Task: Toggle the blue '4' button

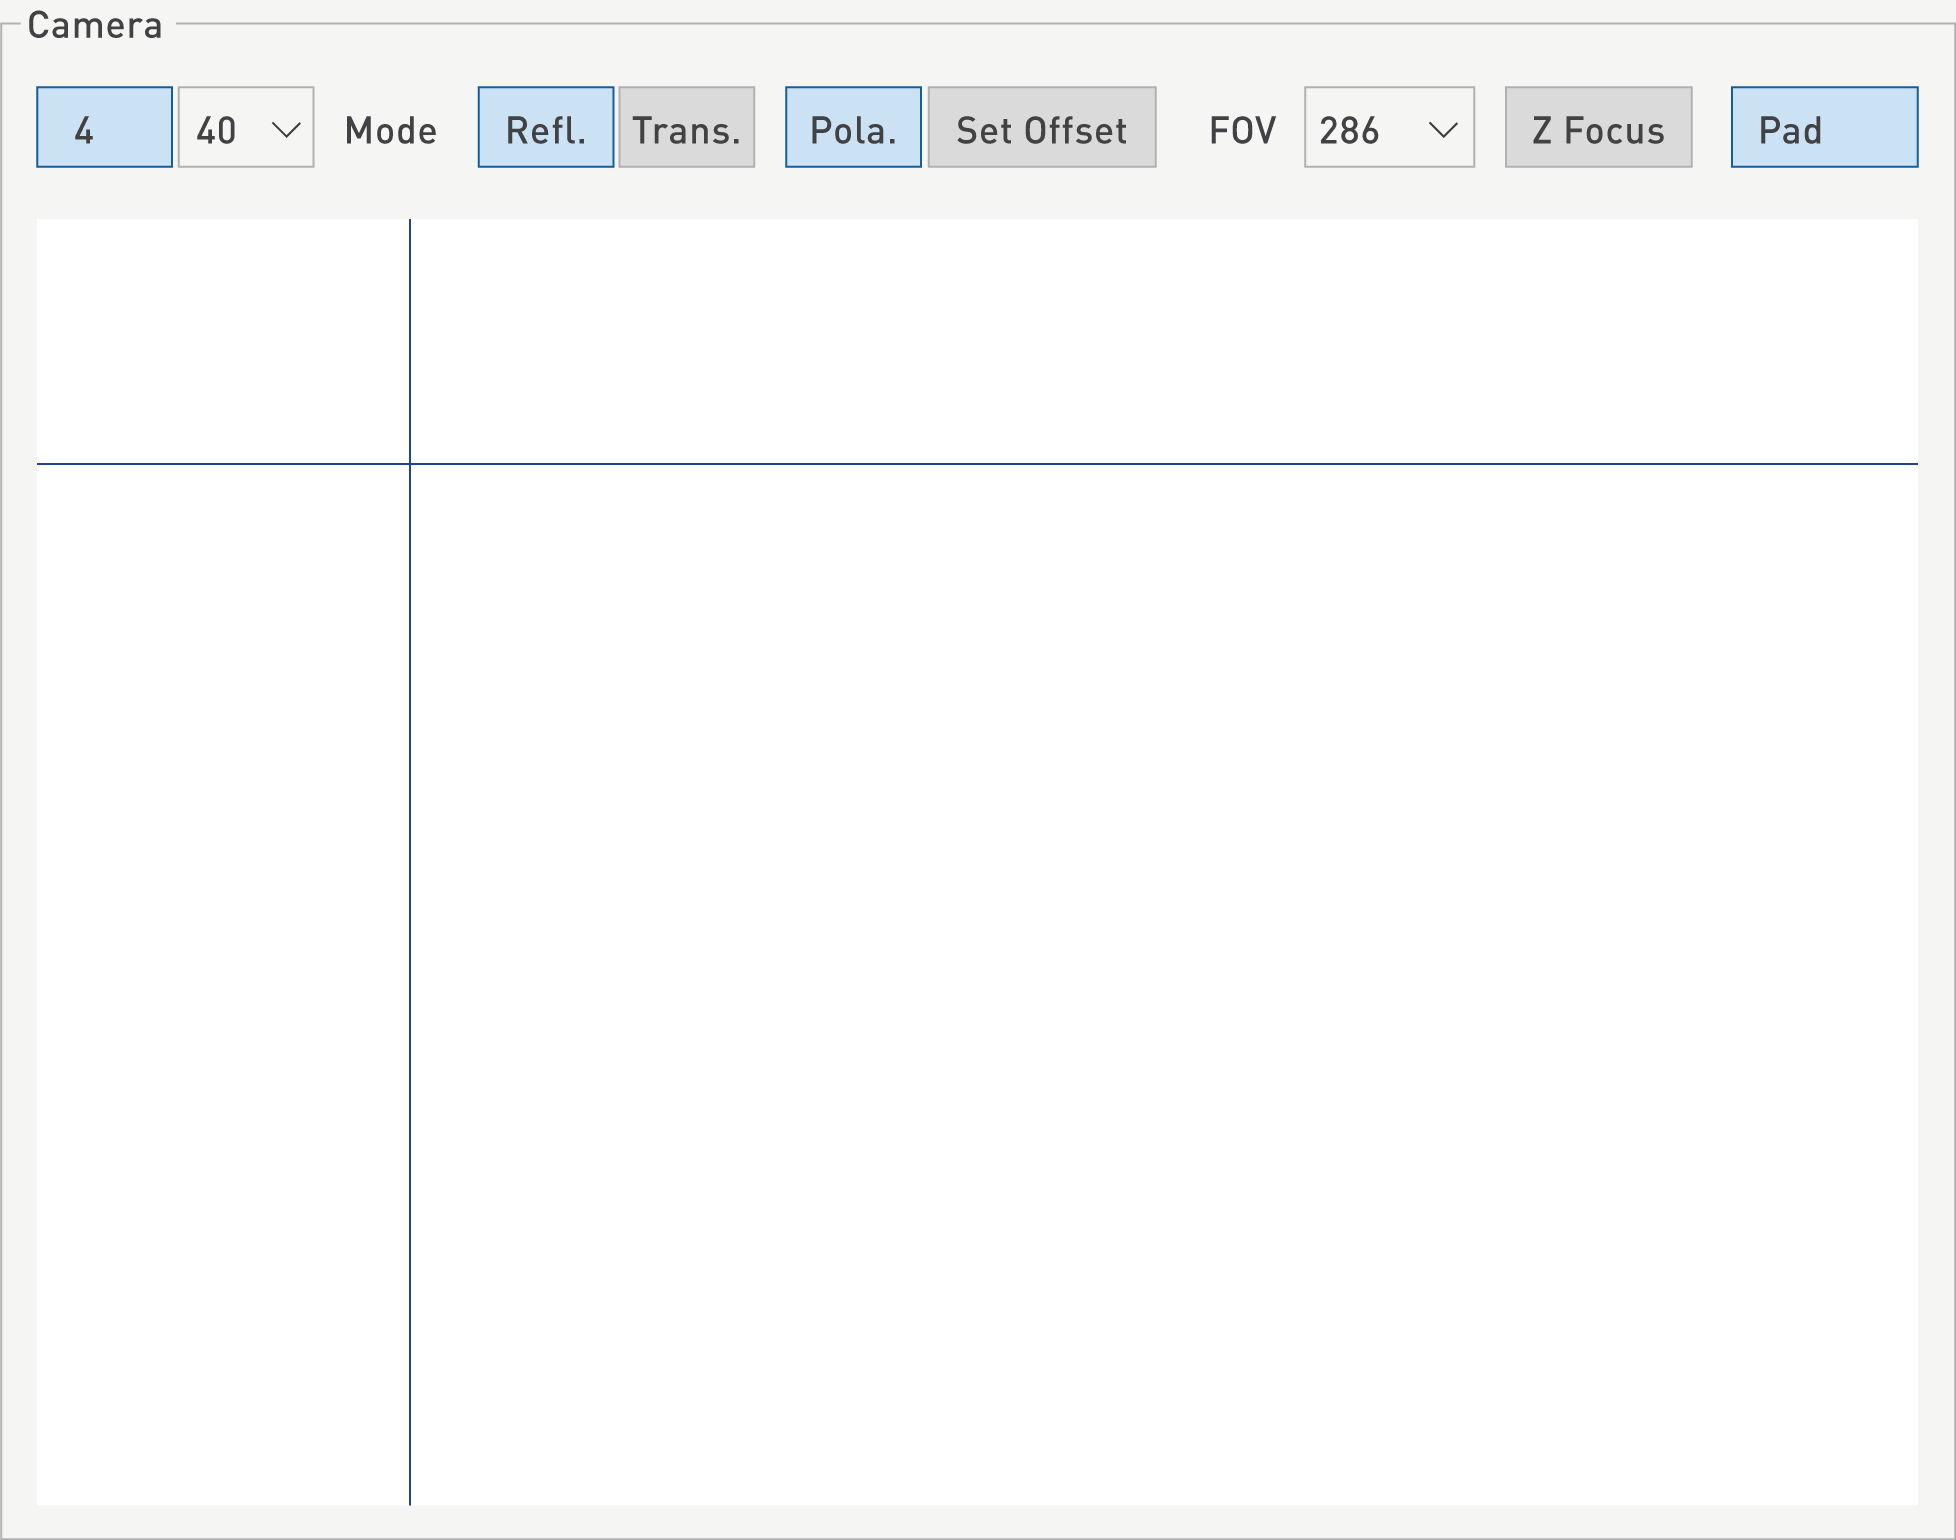Action: click(x=104, y=127)
